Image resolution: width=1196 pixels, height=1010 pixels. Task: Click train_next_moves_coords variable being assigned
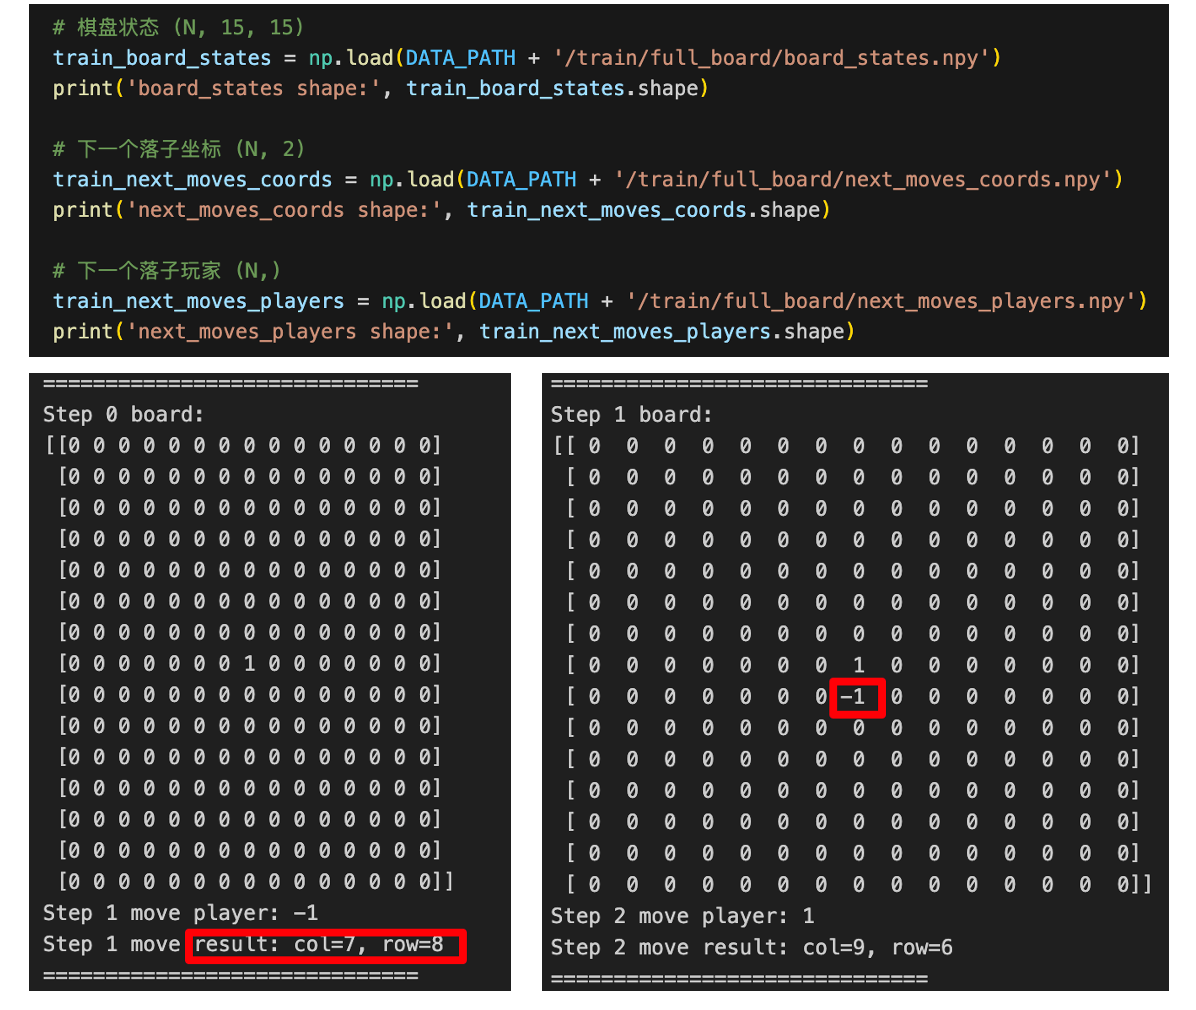(192, 180)
